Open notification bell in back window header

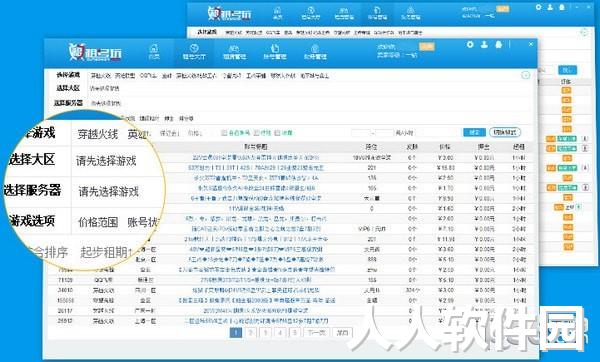click(562, 7)
